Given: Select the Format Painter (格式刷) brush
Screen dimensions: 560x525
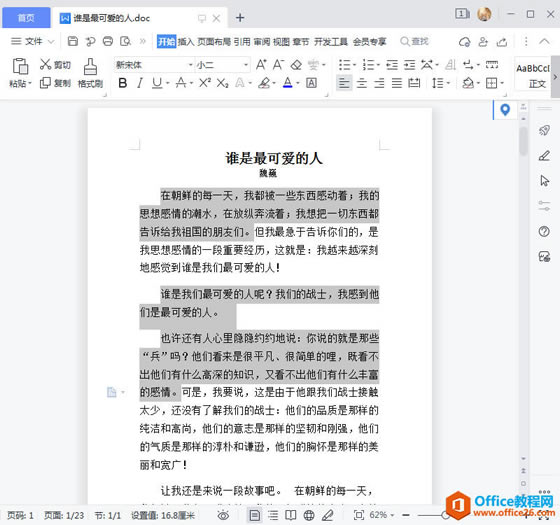Looking at the screenshot, I should [x=90, y=67].
